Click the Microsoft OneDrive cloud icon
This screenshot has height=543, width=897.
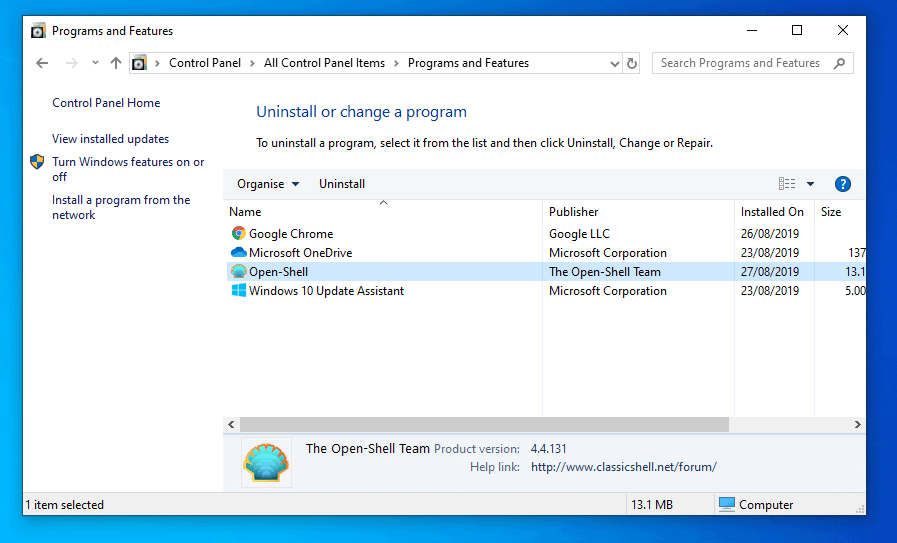point(238,253)
